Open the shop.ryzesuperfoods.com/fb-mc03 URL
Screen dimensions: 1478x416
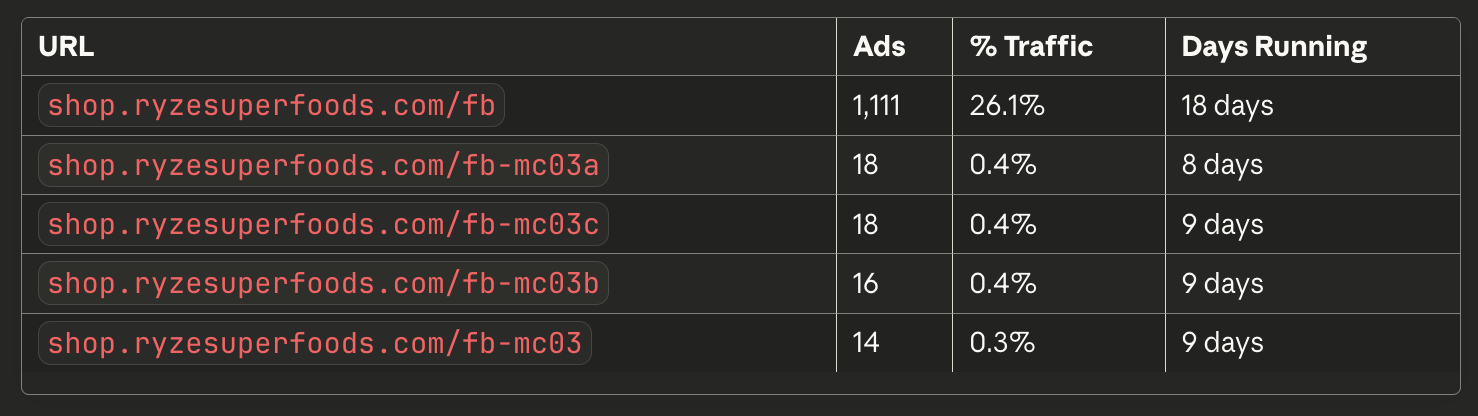tap(315, 343)
